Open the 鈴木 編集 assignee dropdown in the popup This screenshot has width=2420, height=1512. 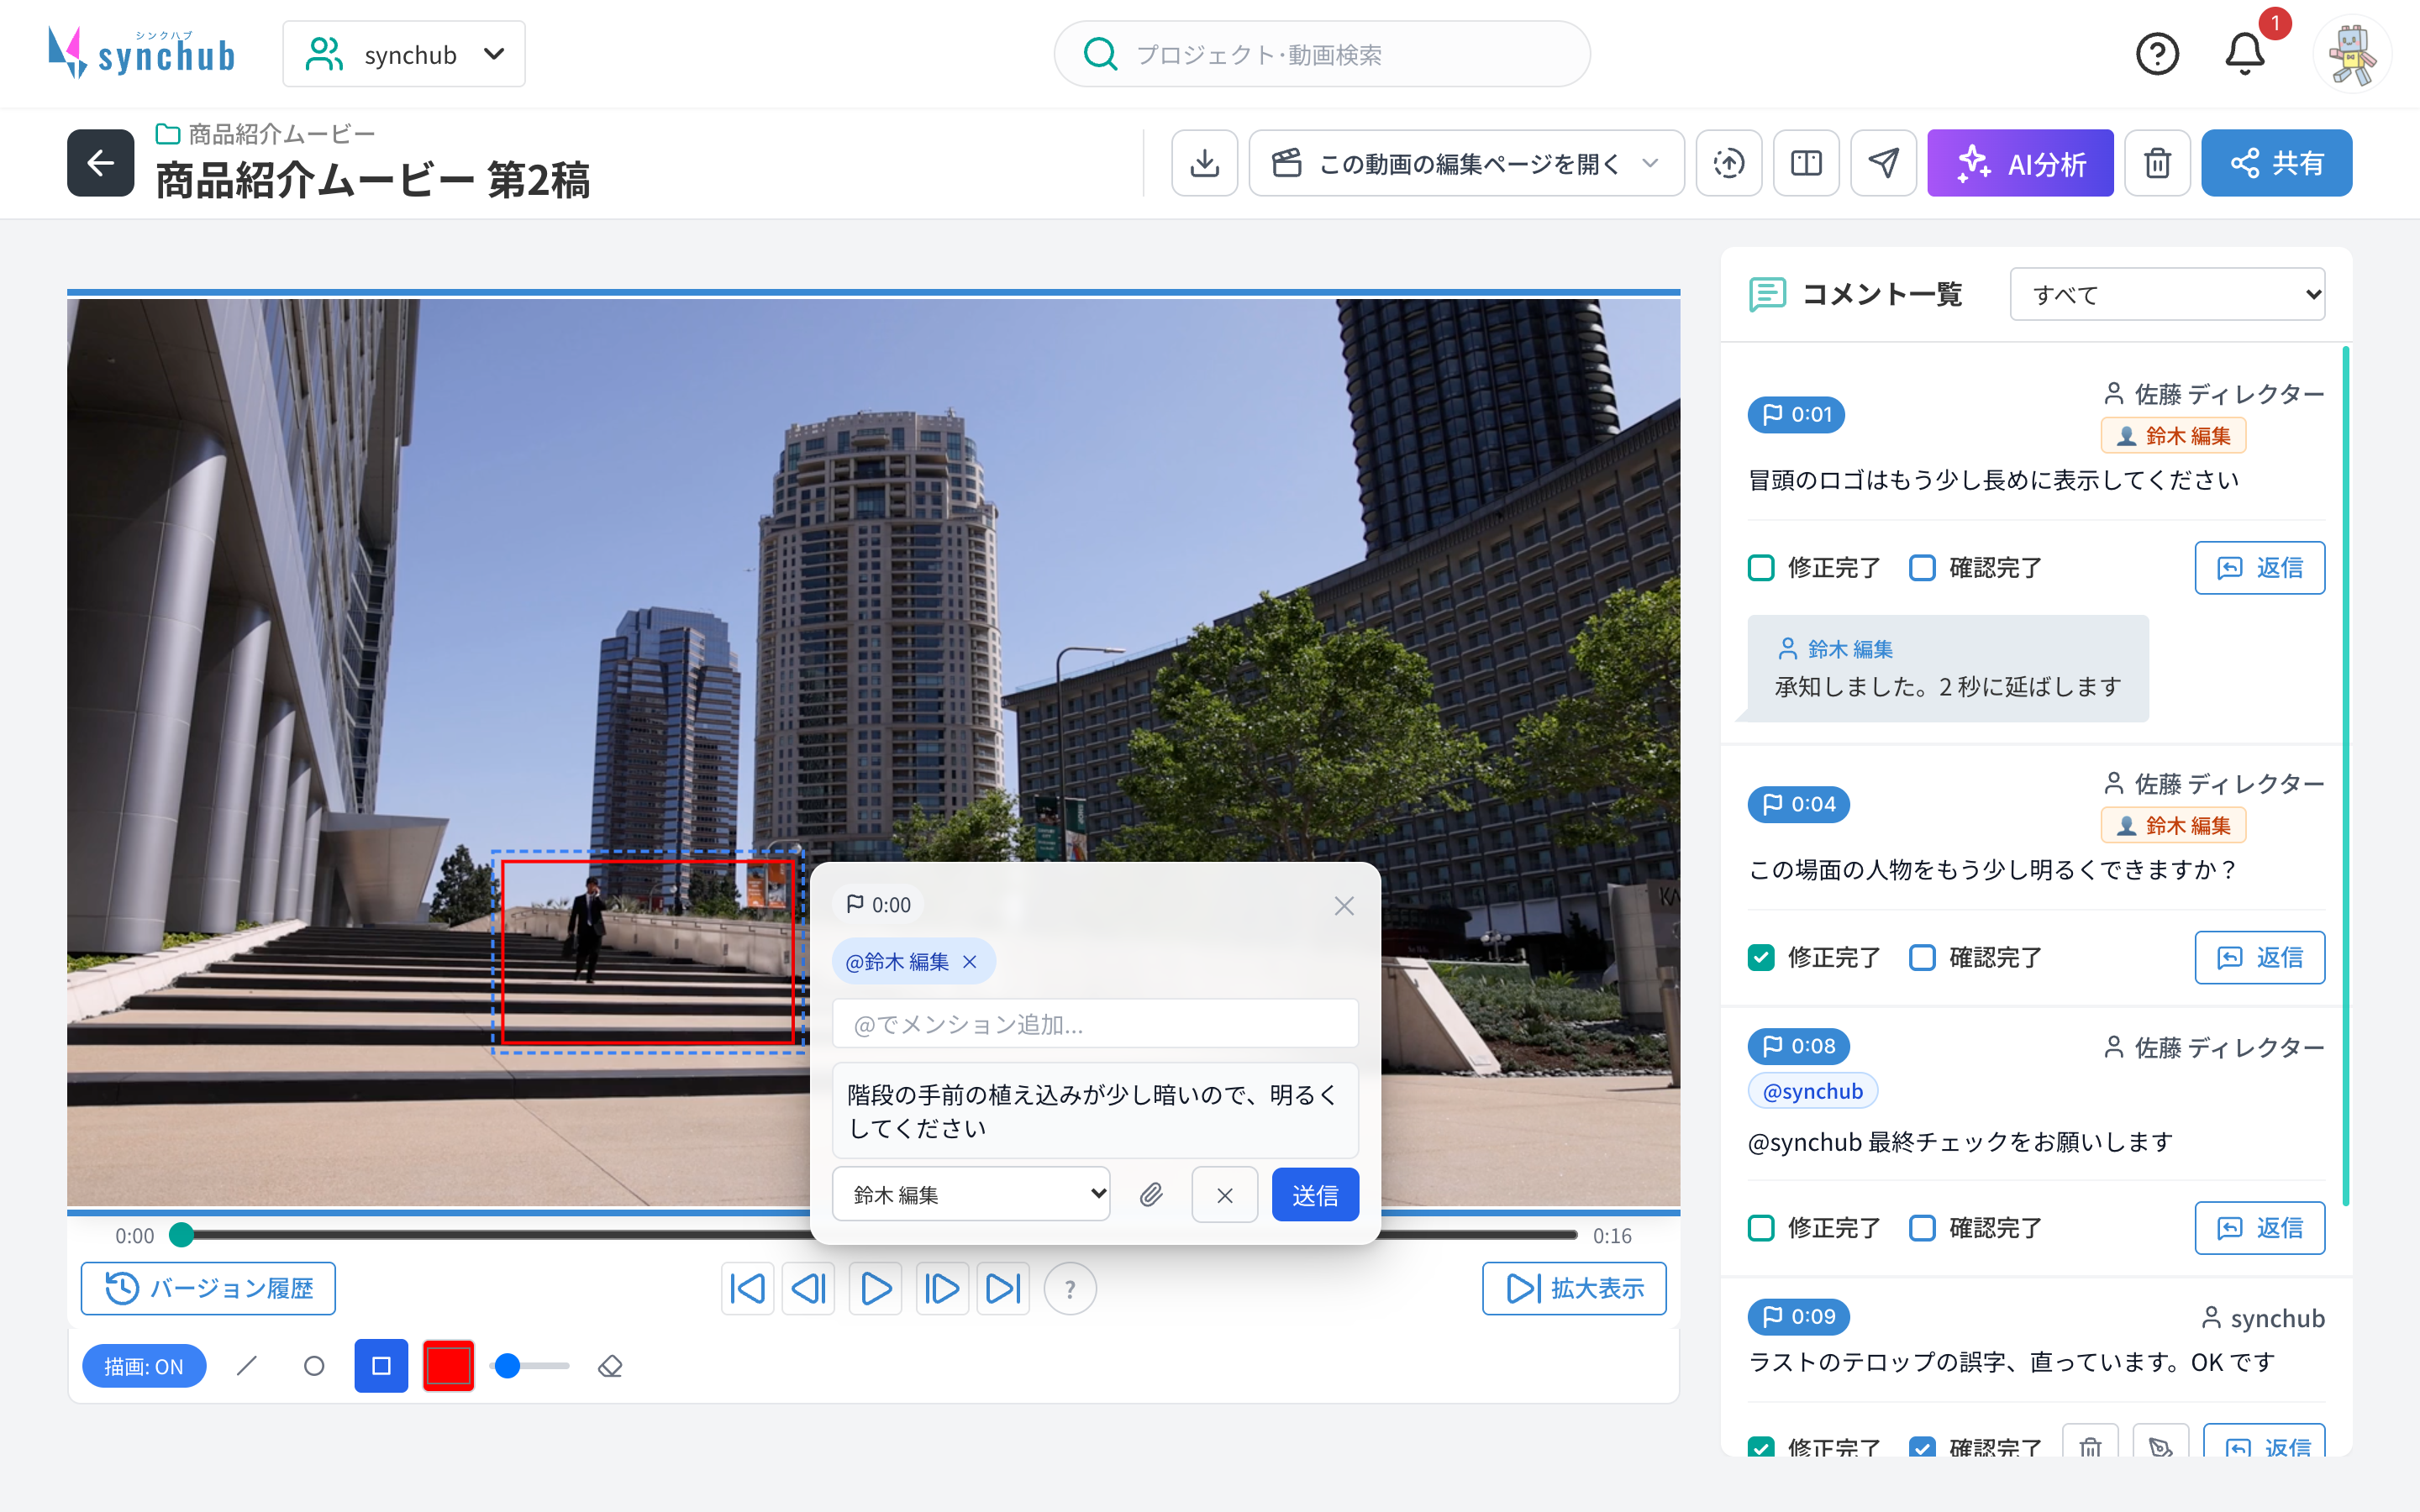[971, 1194]
